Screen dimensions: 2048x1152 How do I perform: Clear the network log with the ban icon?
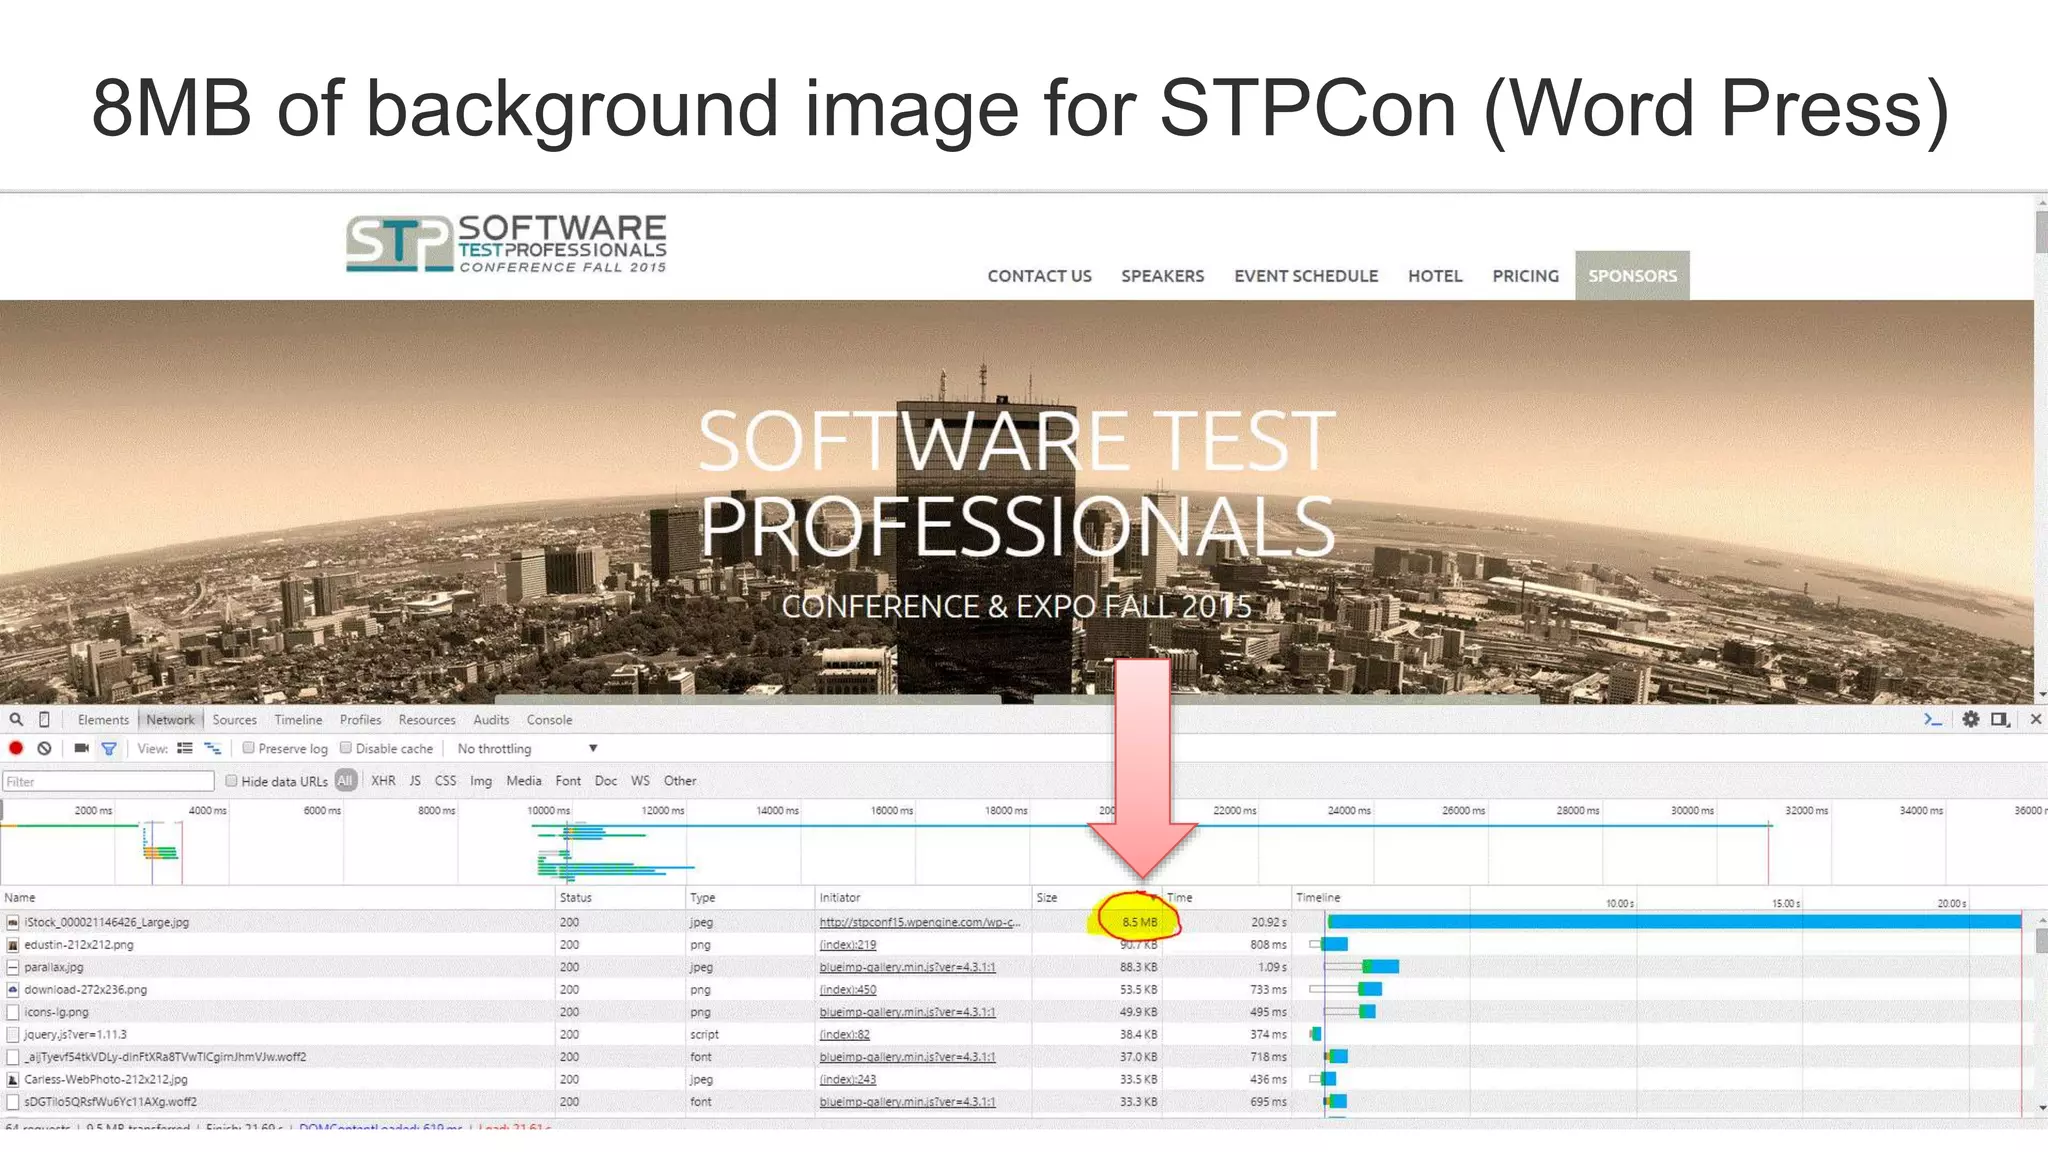(x=44, y=748)
